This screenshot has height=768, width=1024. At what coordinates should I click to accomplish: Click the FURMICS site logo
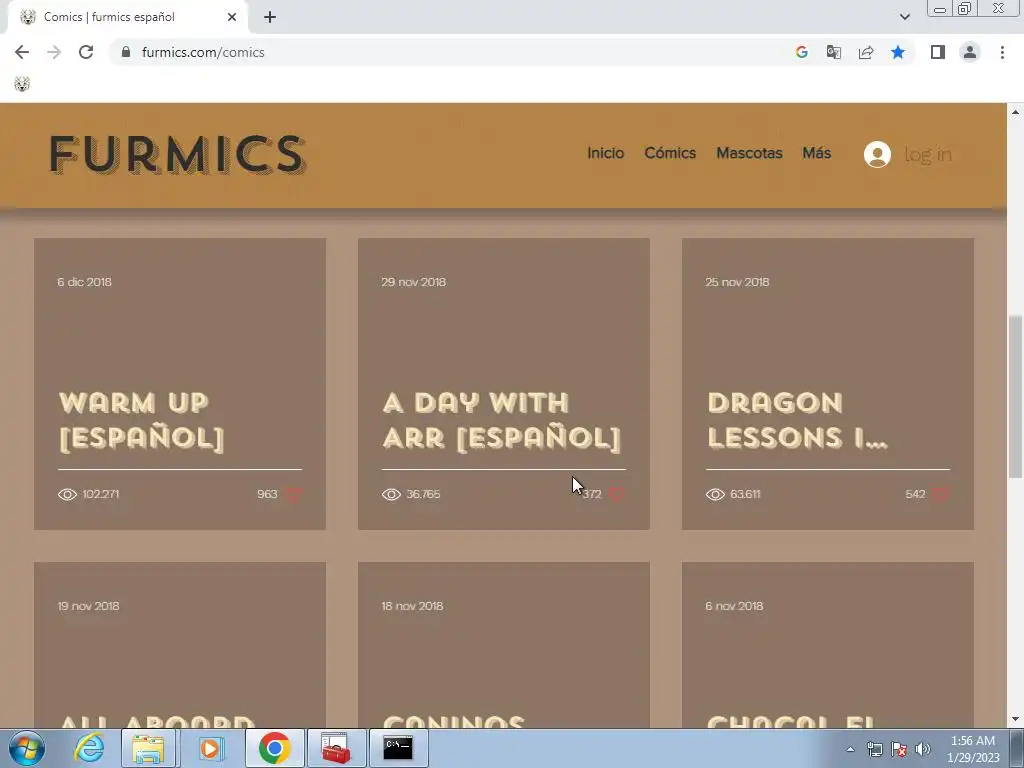click(178, 155)
